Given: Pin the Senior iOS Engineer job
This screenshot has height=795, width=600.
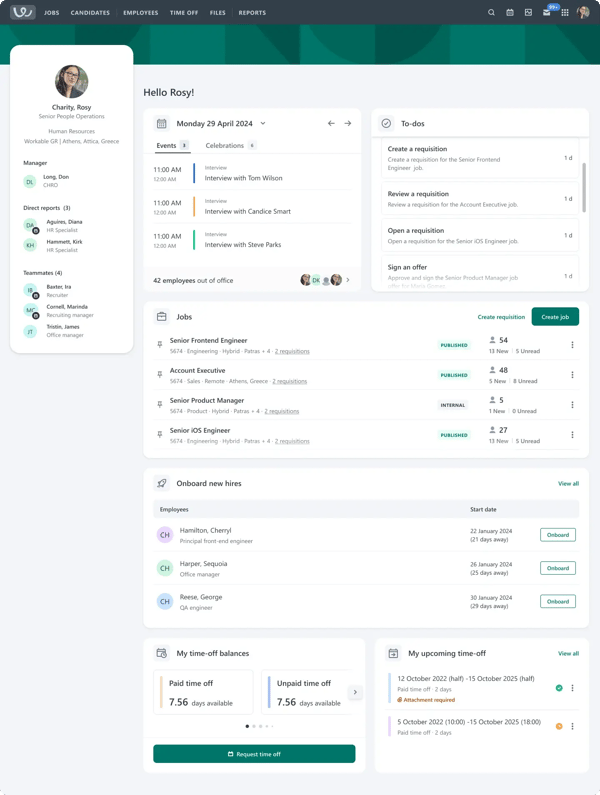Looking at the screenshot, I should (160, 435).
